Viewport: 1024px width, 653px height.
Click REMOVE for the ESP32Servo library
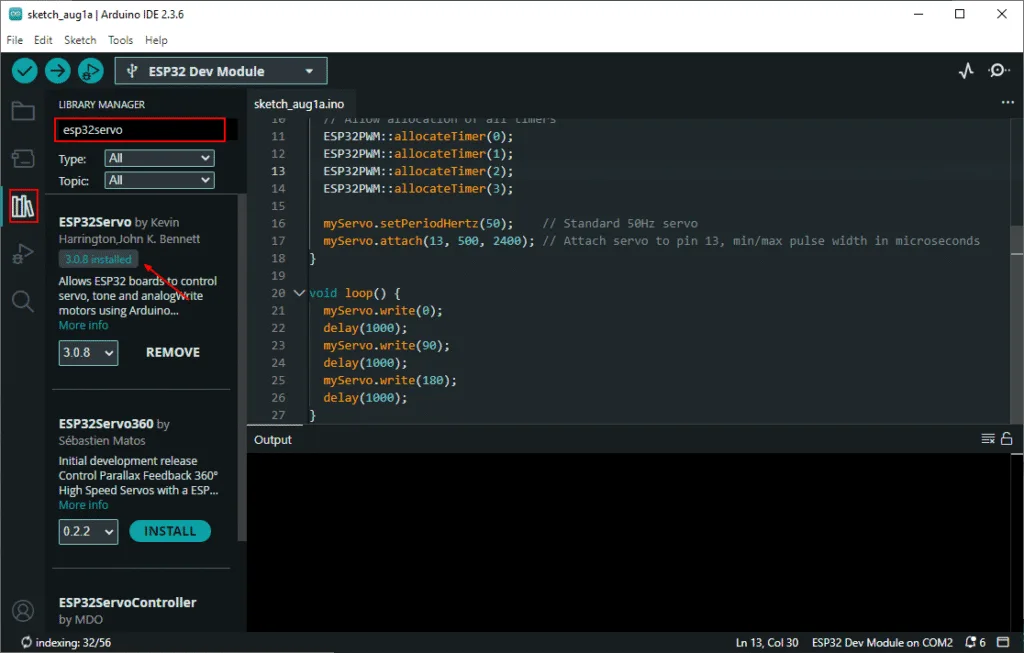(173, 353)
